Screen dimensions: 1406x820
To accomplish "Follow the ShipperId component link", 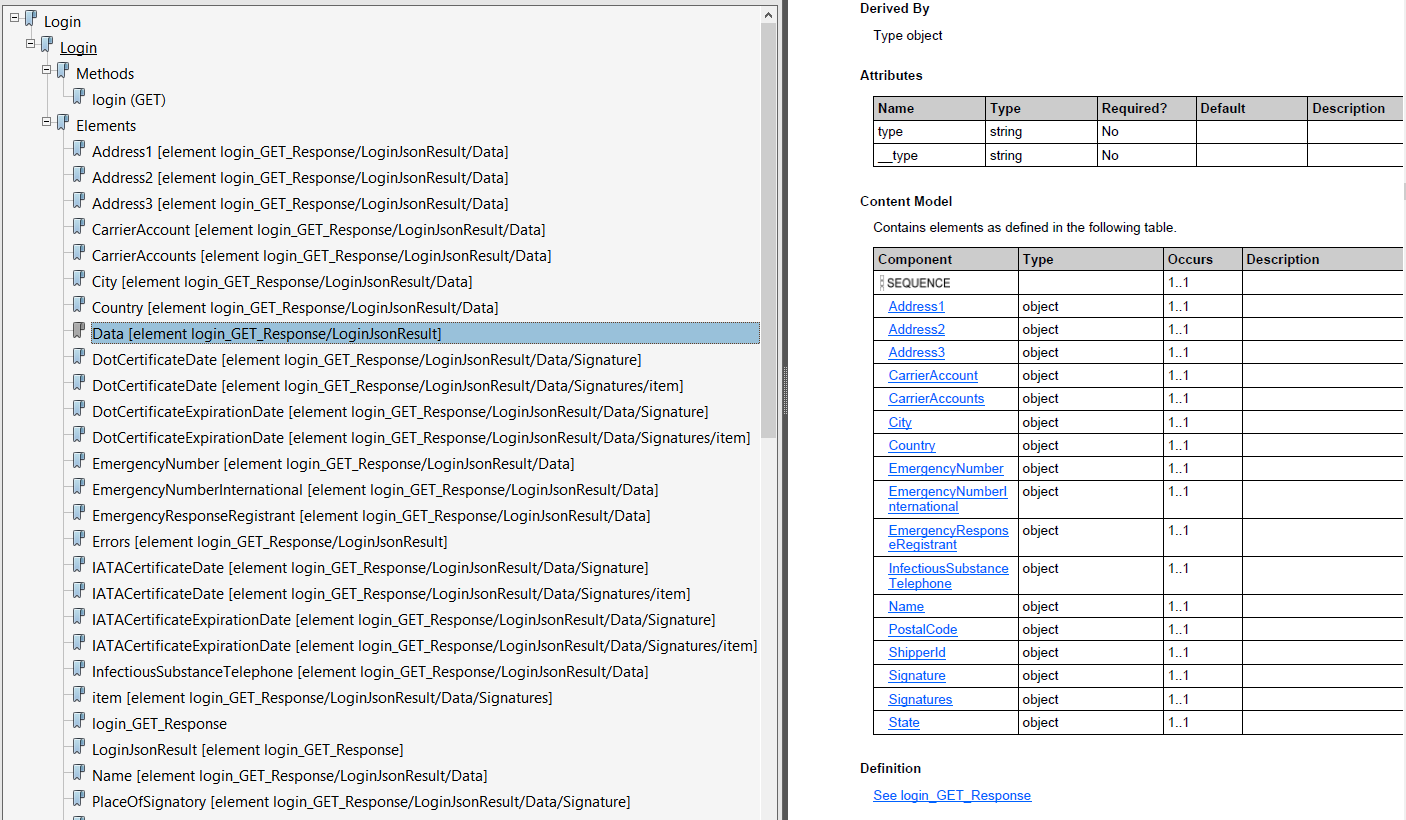I will coord(917,652).
